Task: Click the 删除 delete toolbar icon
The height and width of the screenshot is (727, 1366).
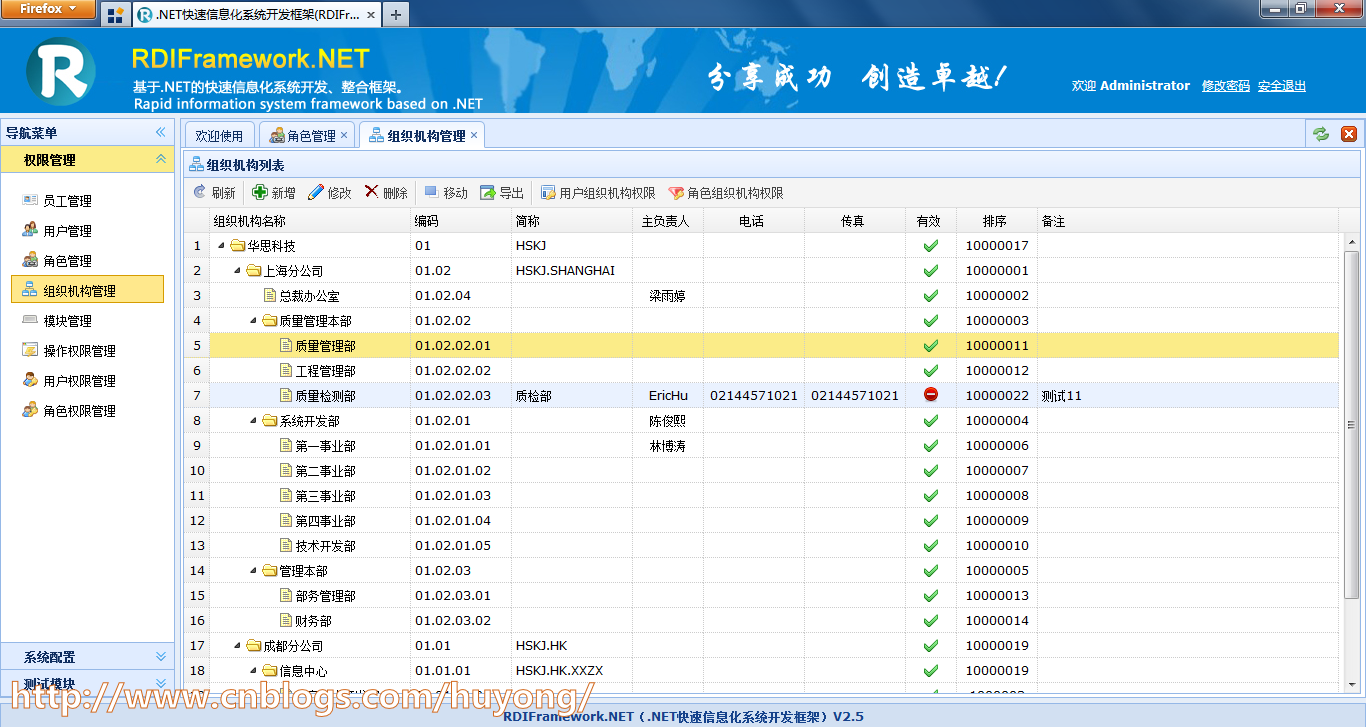Action: [x=385, y=192]
